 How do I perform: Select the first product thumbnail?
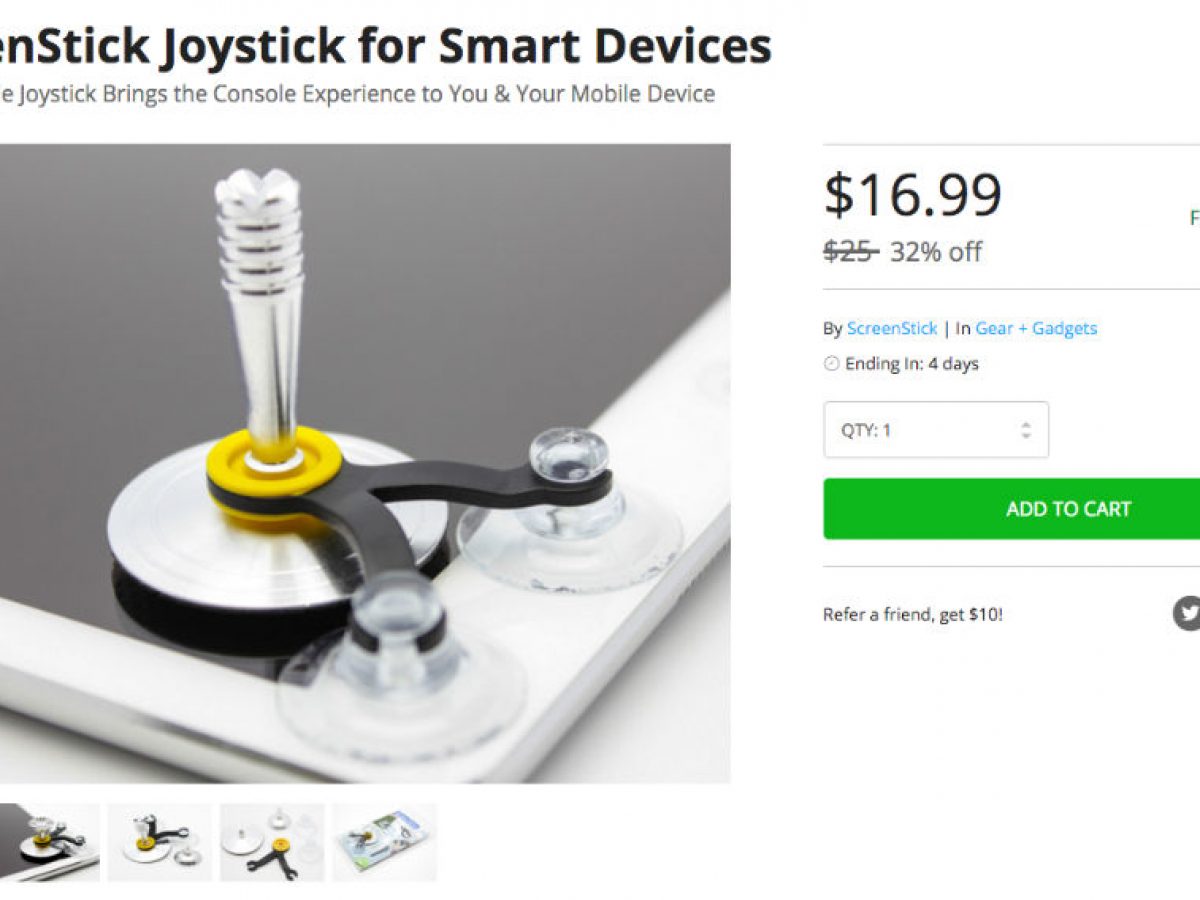pyautogui.click(x=50, y=842)
